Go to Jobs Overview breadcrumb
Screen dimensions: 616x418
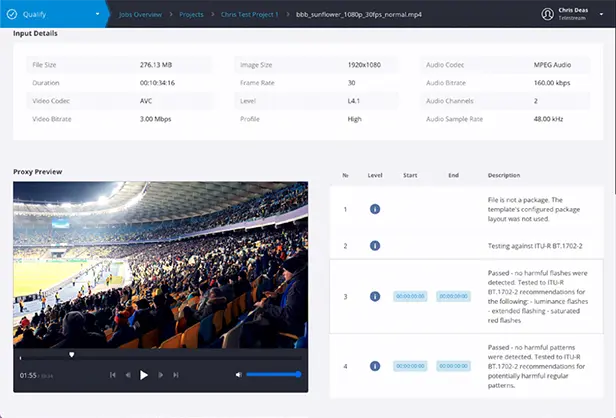click(140, 15)
